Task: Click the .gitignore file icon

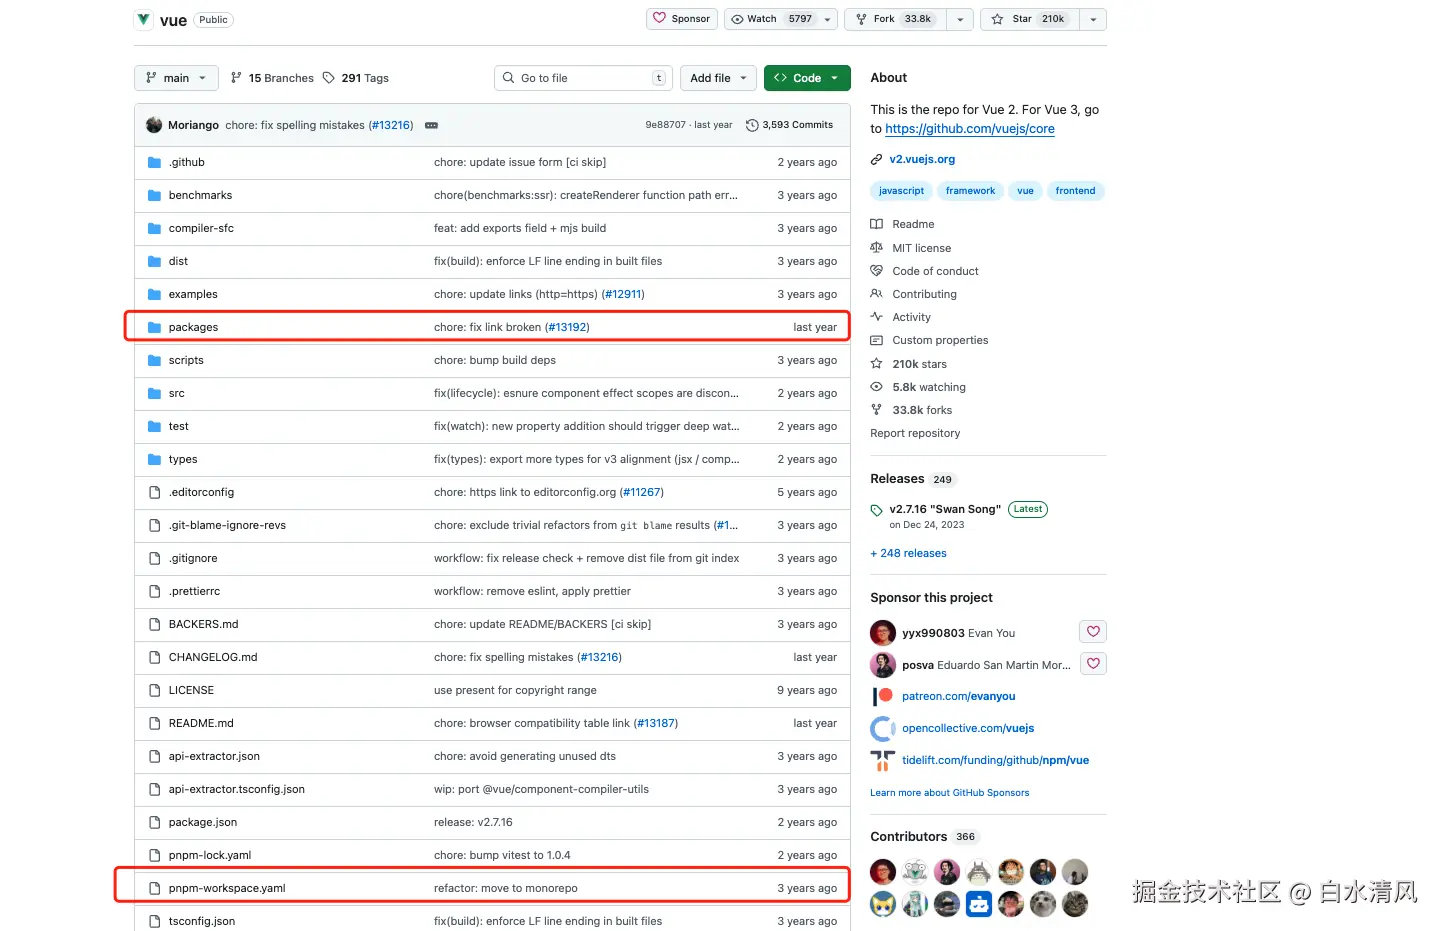Action: [154, 558]
